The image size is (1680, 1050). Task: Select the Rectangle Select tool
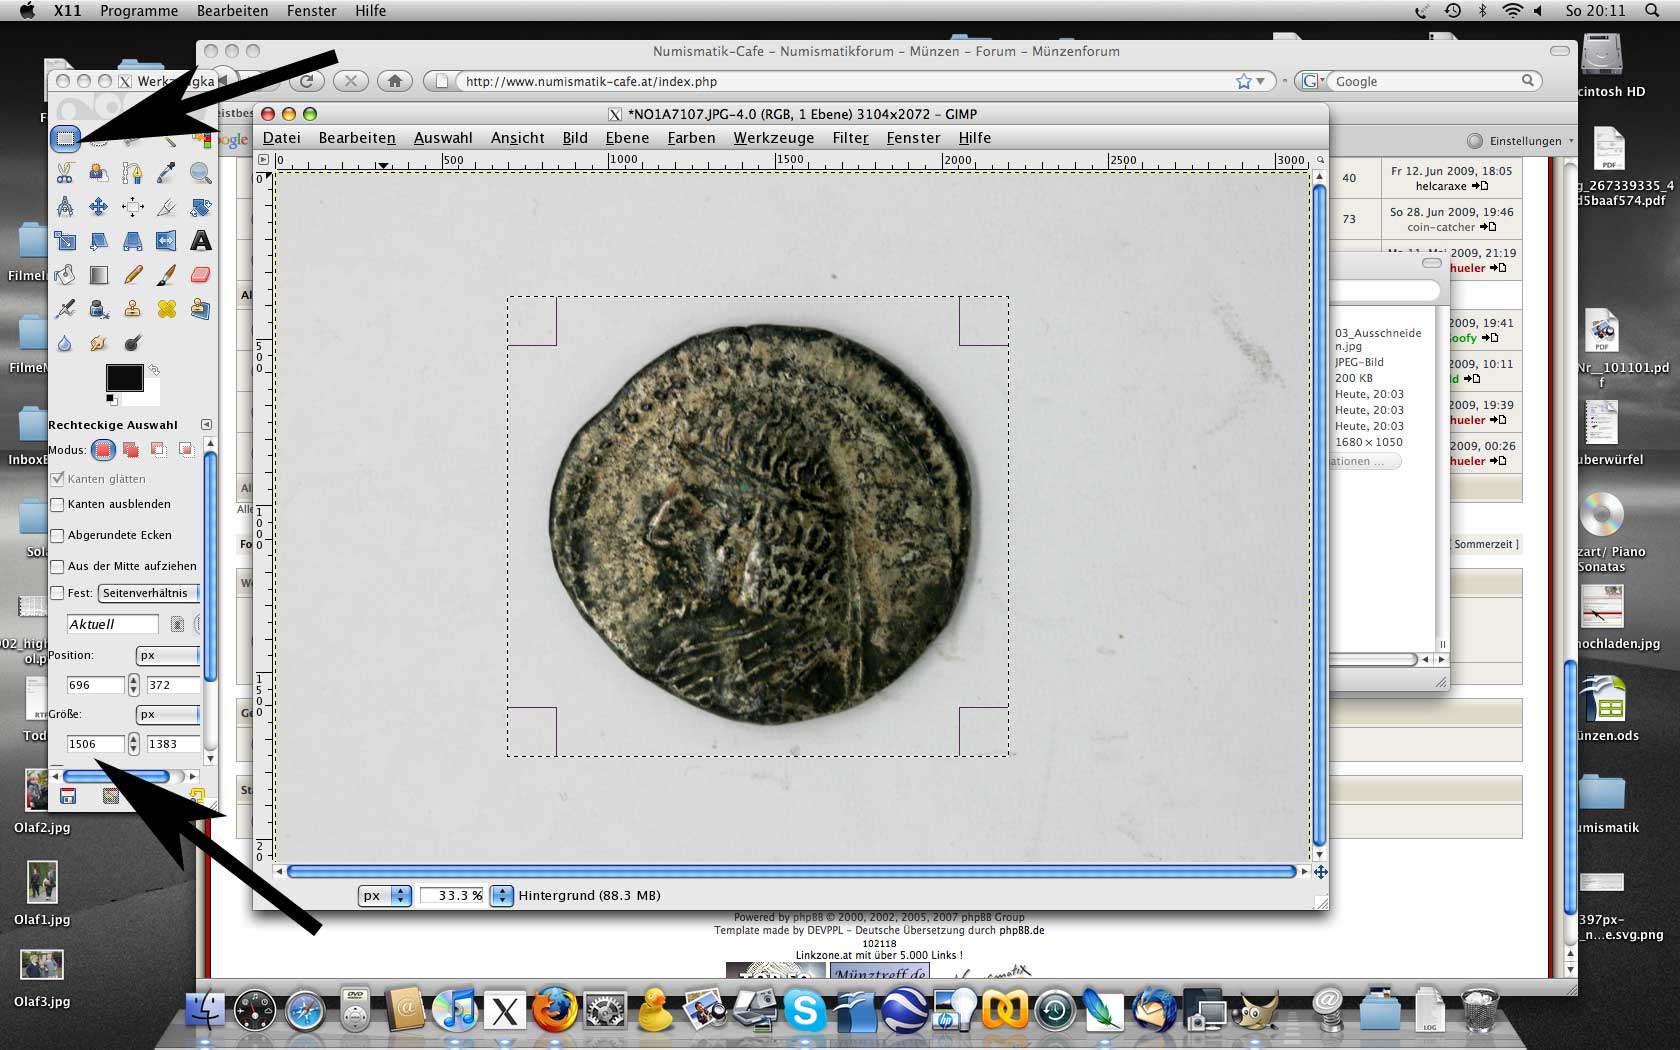point(65,138)
